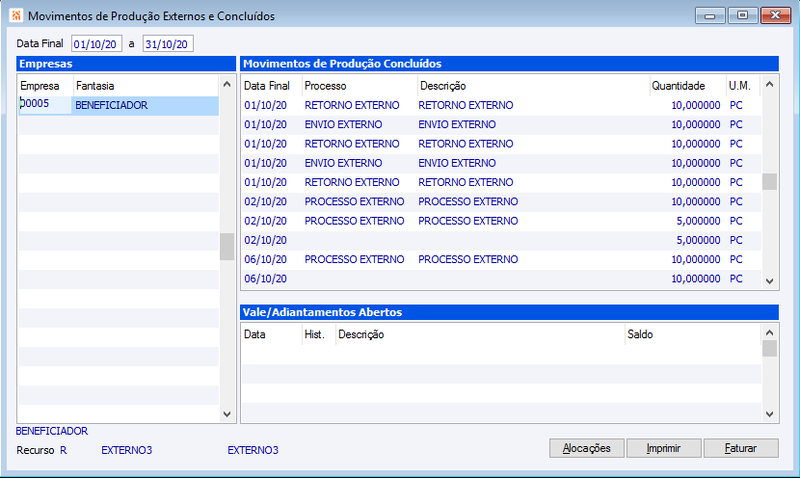Click the Alocações button
This screenshot has width=800, height=478.
tap(587, 448)
